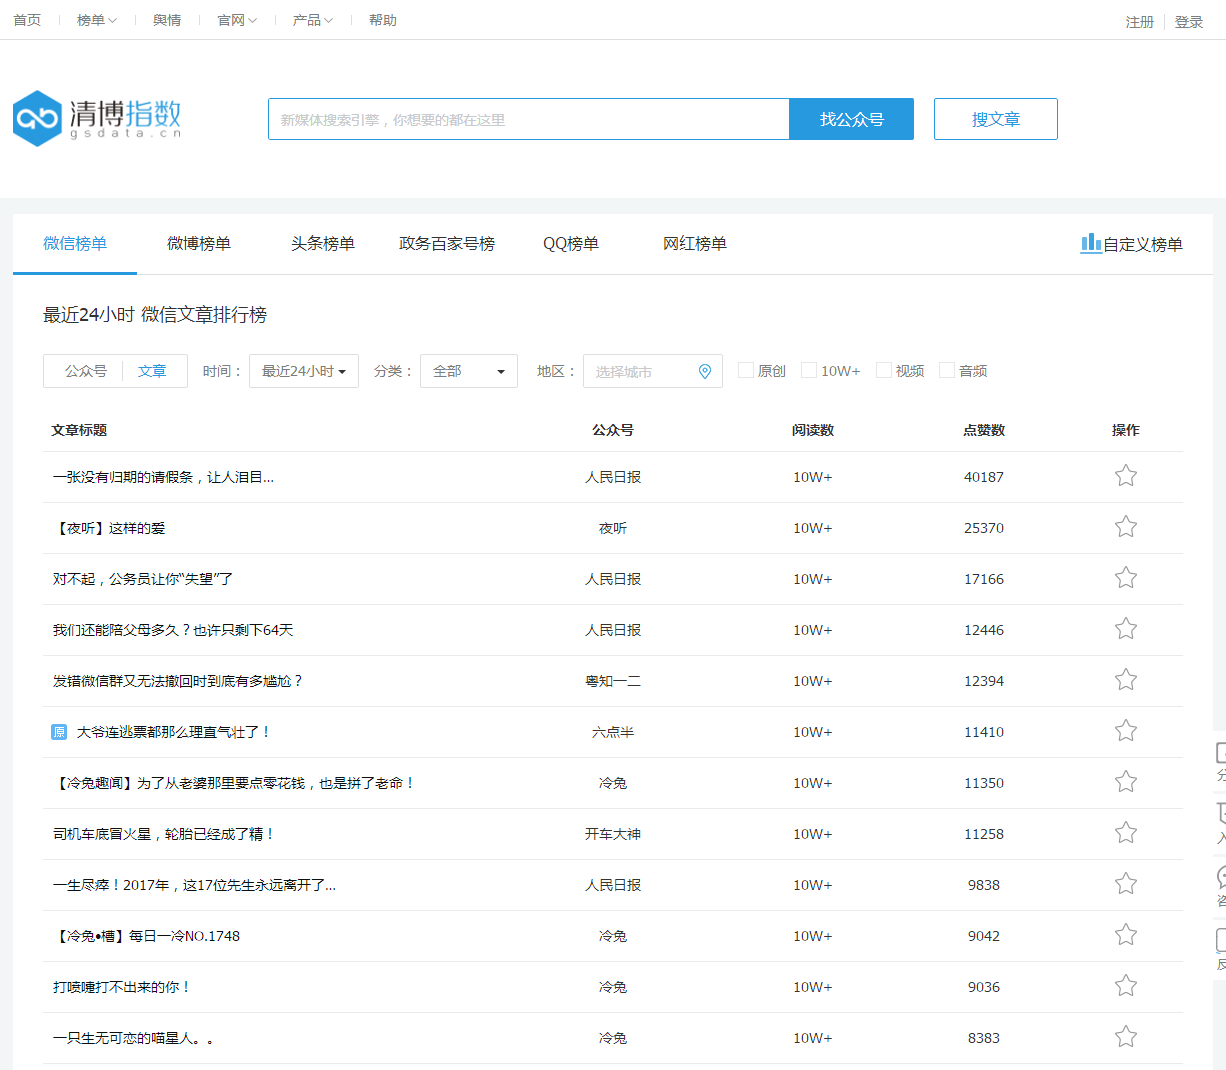1226x1070 pixels.
Task: Click the 原 original badge icon
Action: click(59, 732)
